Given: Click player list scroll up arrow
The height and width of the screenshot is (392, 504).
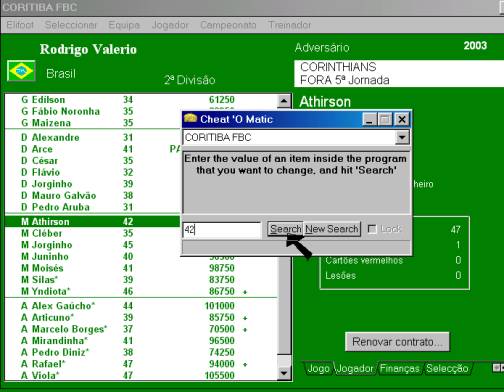Looking at the screenshot, I should [284, 101].
